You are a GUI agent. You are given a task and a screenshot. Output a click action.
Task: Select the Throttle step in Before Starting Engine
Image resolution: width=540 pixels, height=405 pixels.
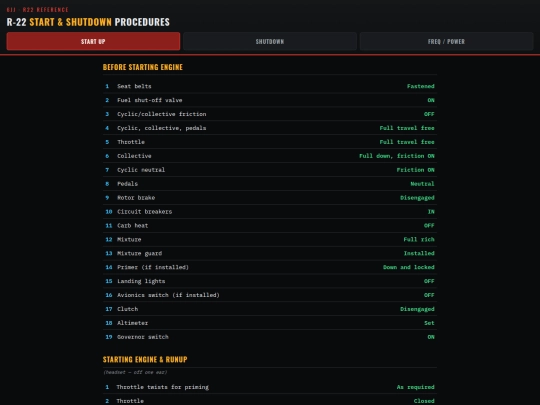pyautogui.click(x=270, y=142)
